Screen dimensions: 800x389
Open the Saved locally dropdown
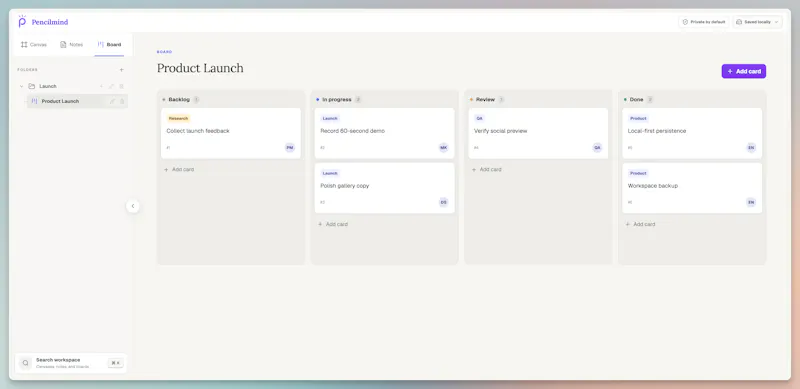coord(757,22)
